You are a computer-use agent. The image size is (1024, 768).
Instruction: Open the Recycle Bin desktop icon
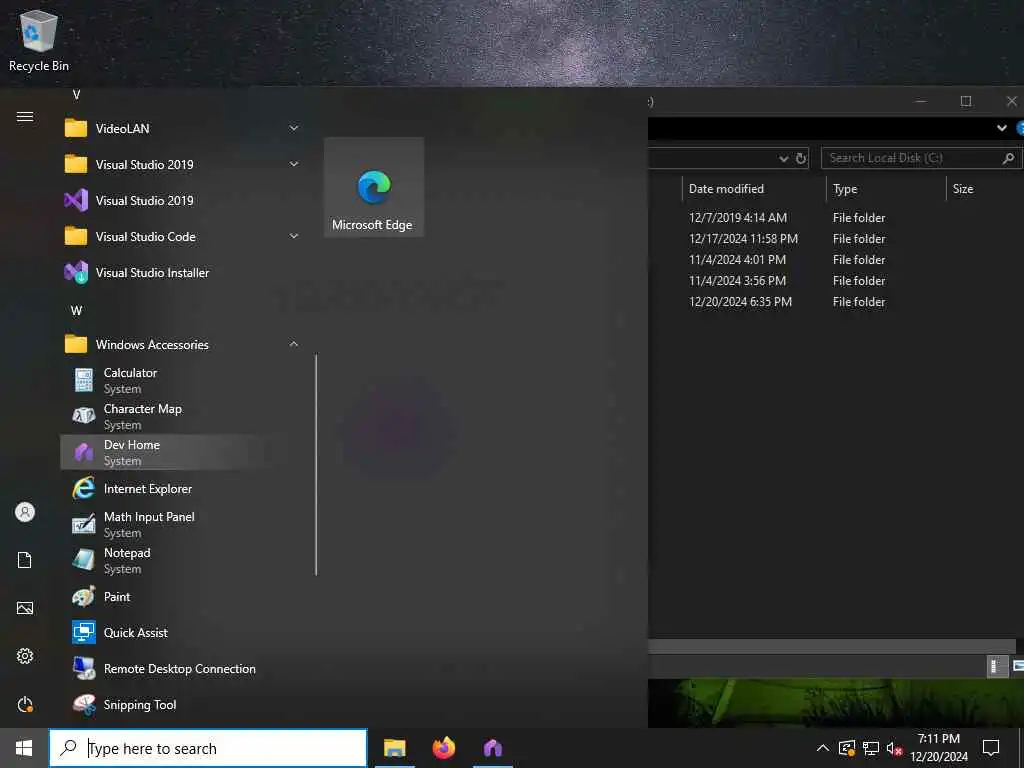coord(39,40)
